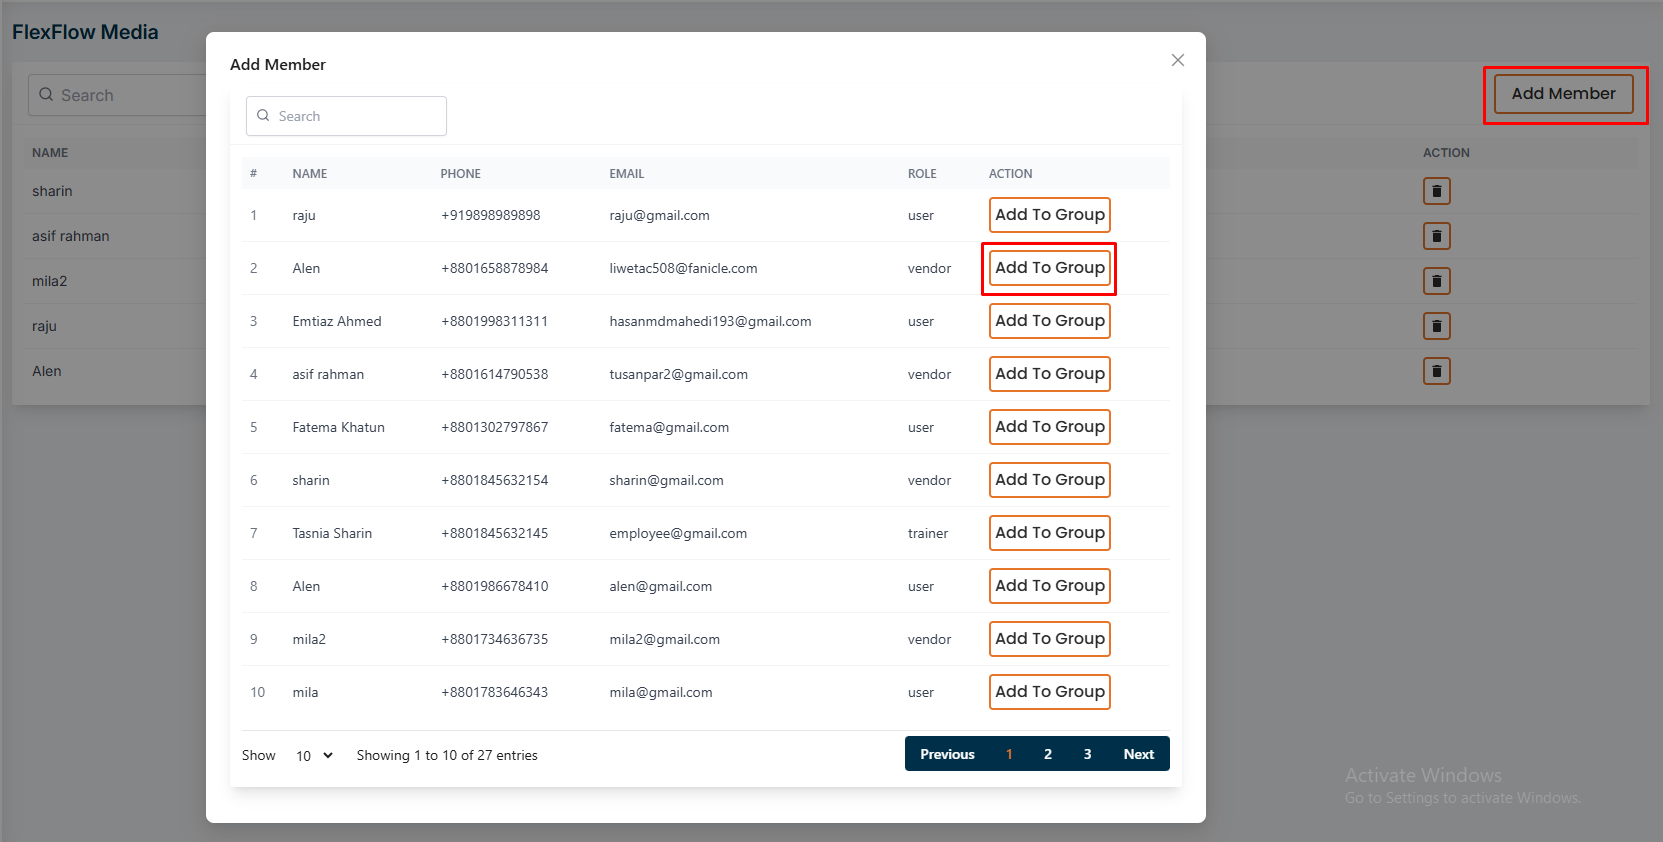Add Tasnia Sharin to the group
Viewport: 1663px width, 842px height.
click(x=1049, y=533)
